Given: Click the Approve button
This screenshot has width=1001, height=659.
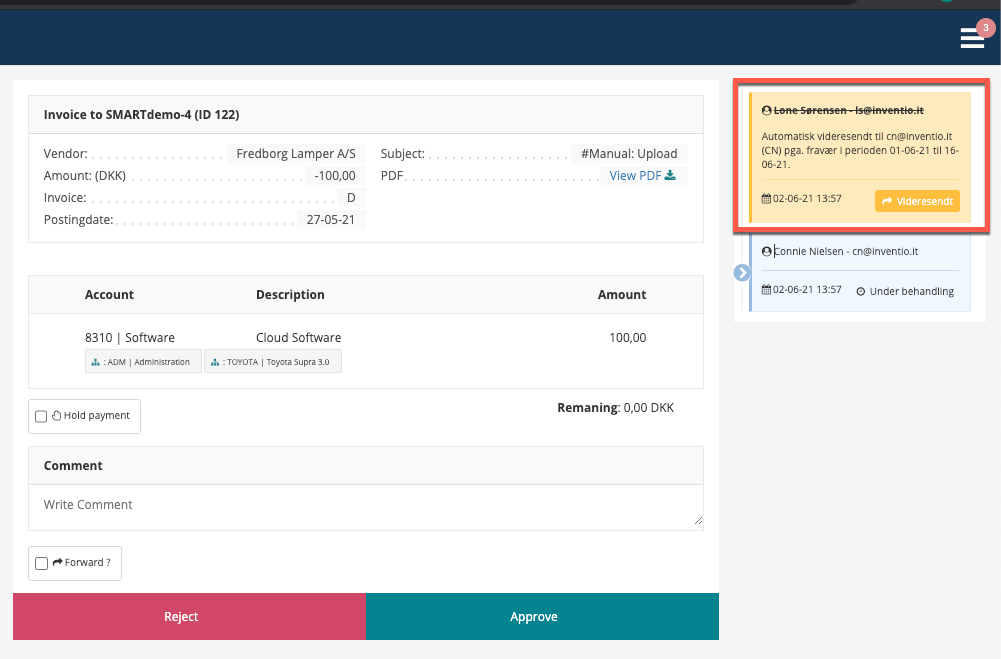Looking at the screenshot, I should coord(543,617).
